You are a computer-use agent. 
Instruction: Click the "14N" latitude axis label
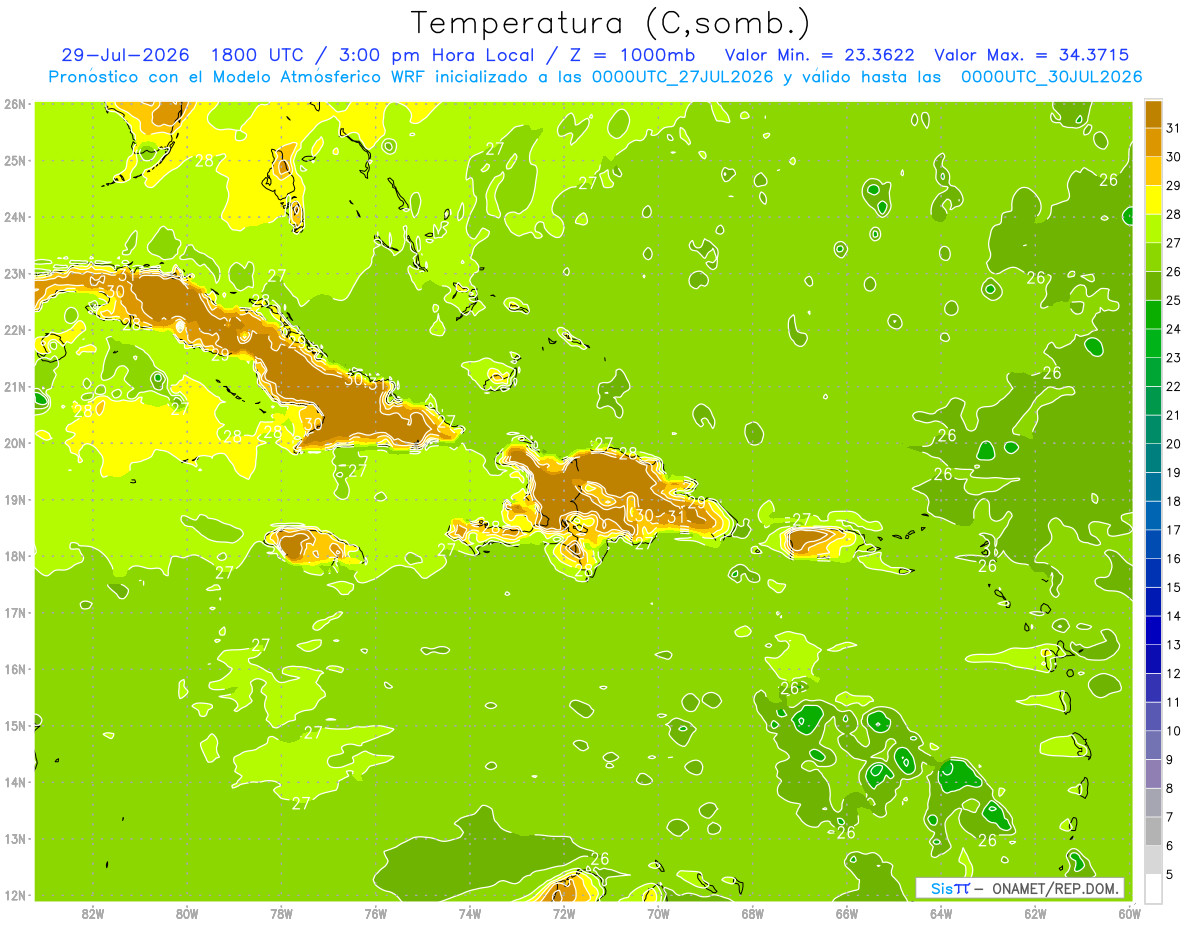pyautogui.click(x=14, y=782)
